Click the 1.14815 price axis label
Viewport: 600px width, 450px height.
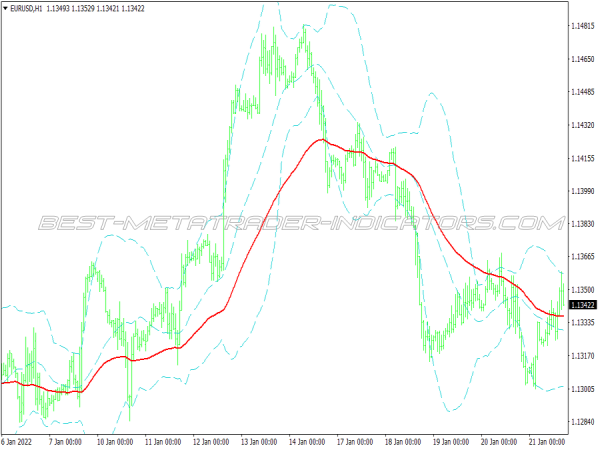(583, 26)
